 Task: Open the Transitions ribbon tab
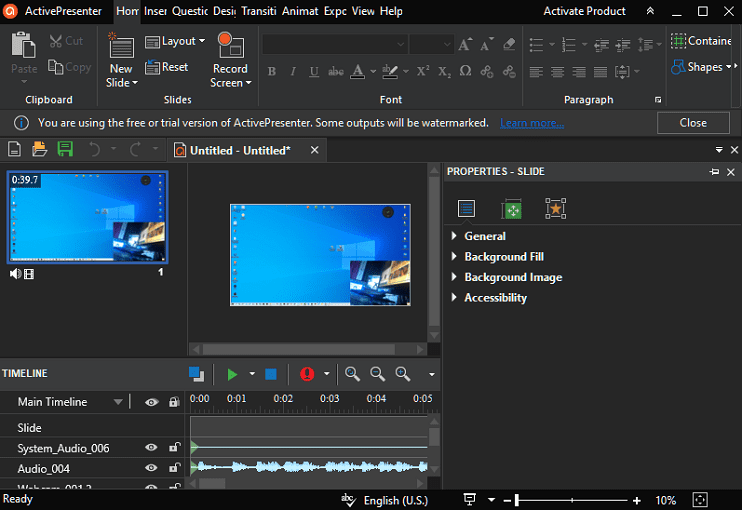click(258, 11)
